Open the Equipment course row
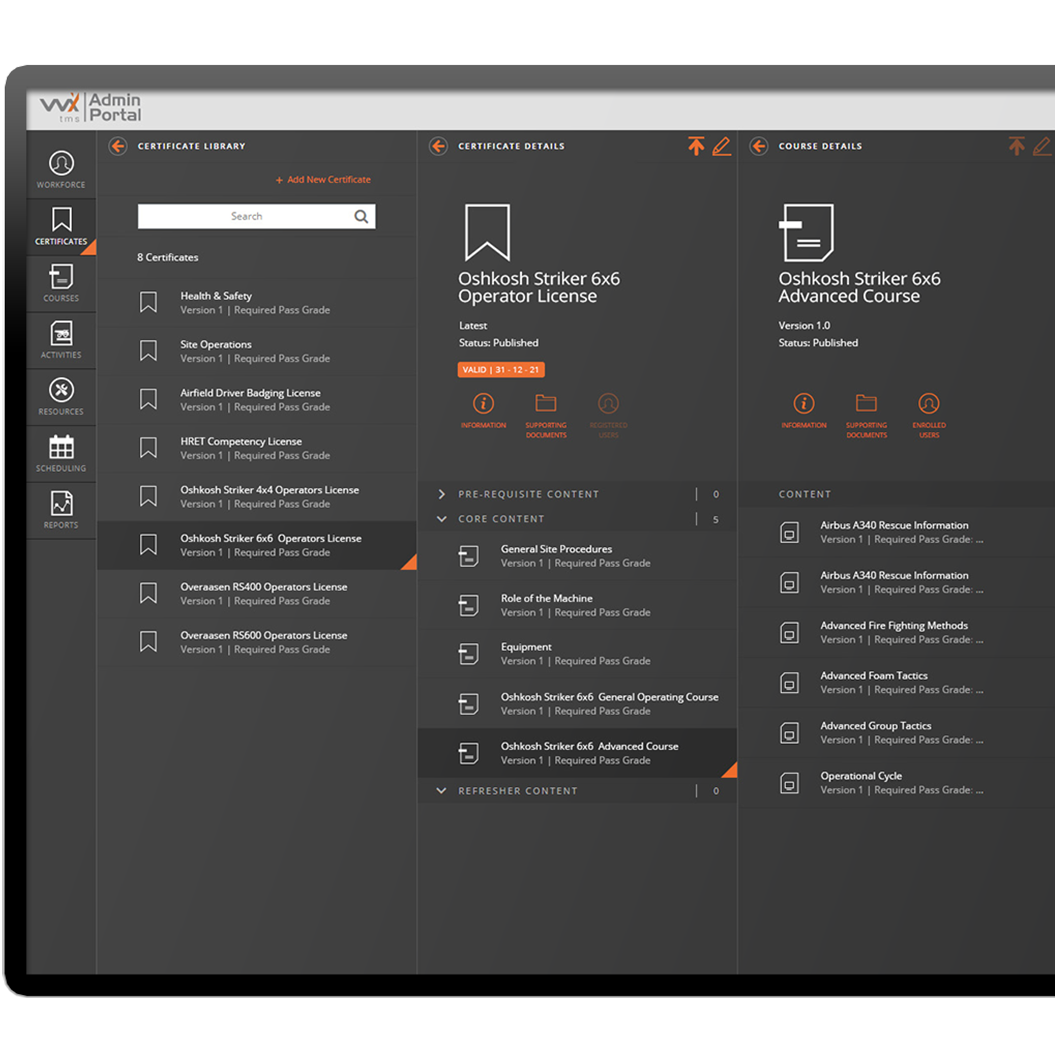This screenshot has width=1055, height=1040. pyautogui.click(x=577, y=654)
